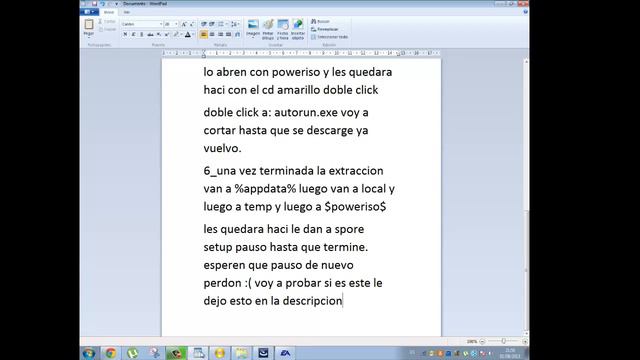This screenshot has width=640, height=360.
Task: Select justify alignment
Action: pos(229,34)
